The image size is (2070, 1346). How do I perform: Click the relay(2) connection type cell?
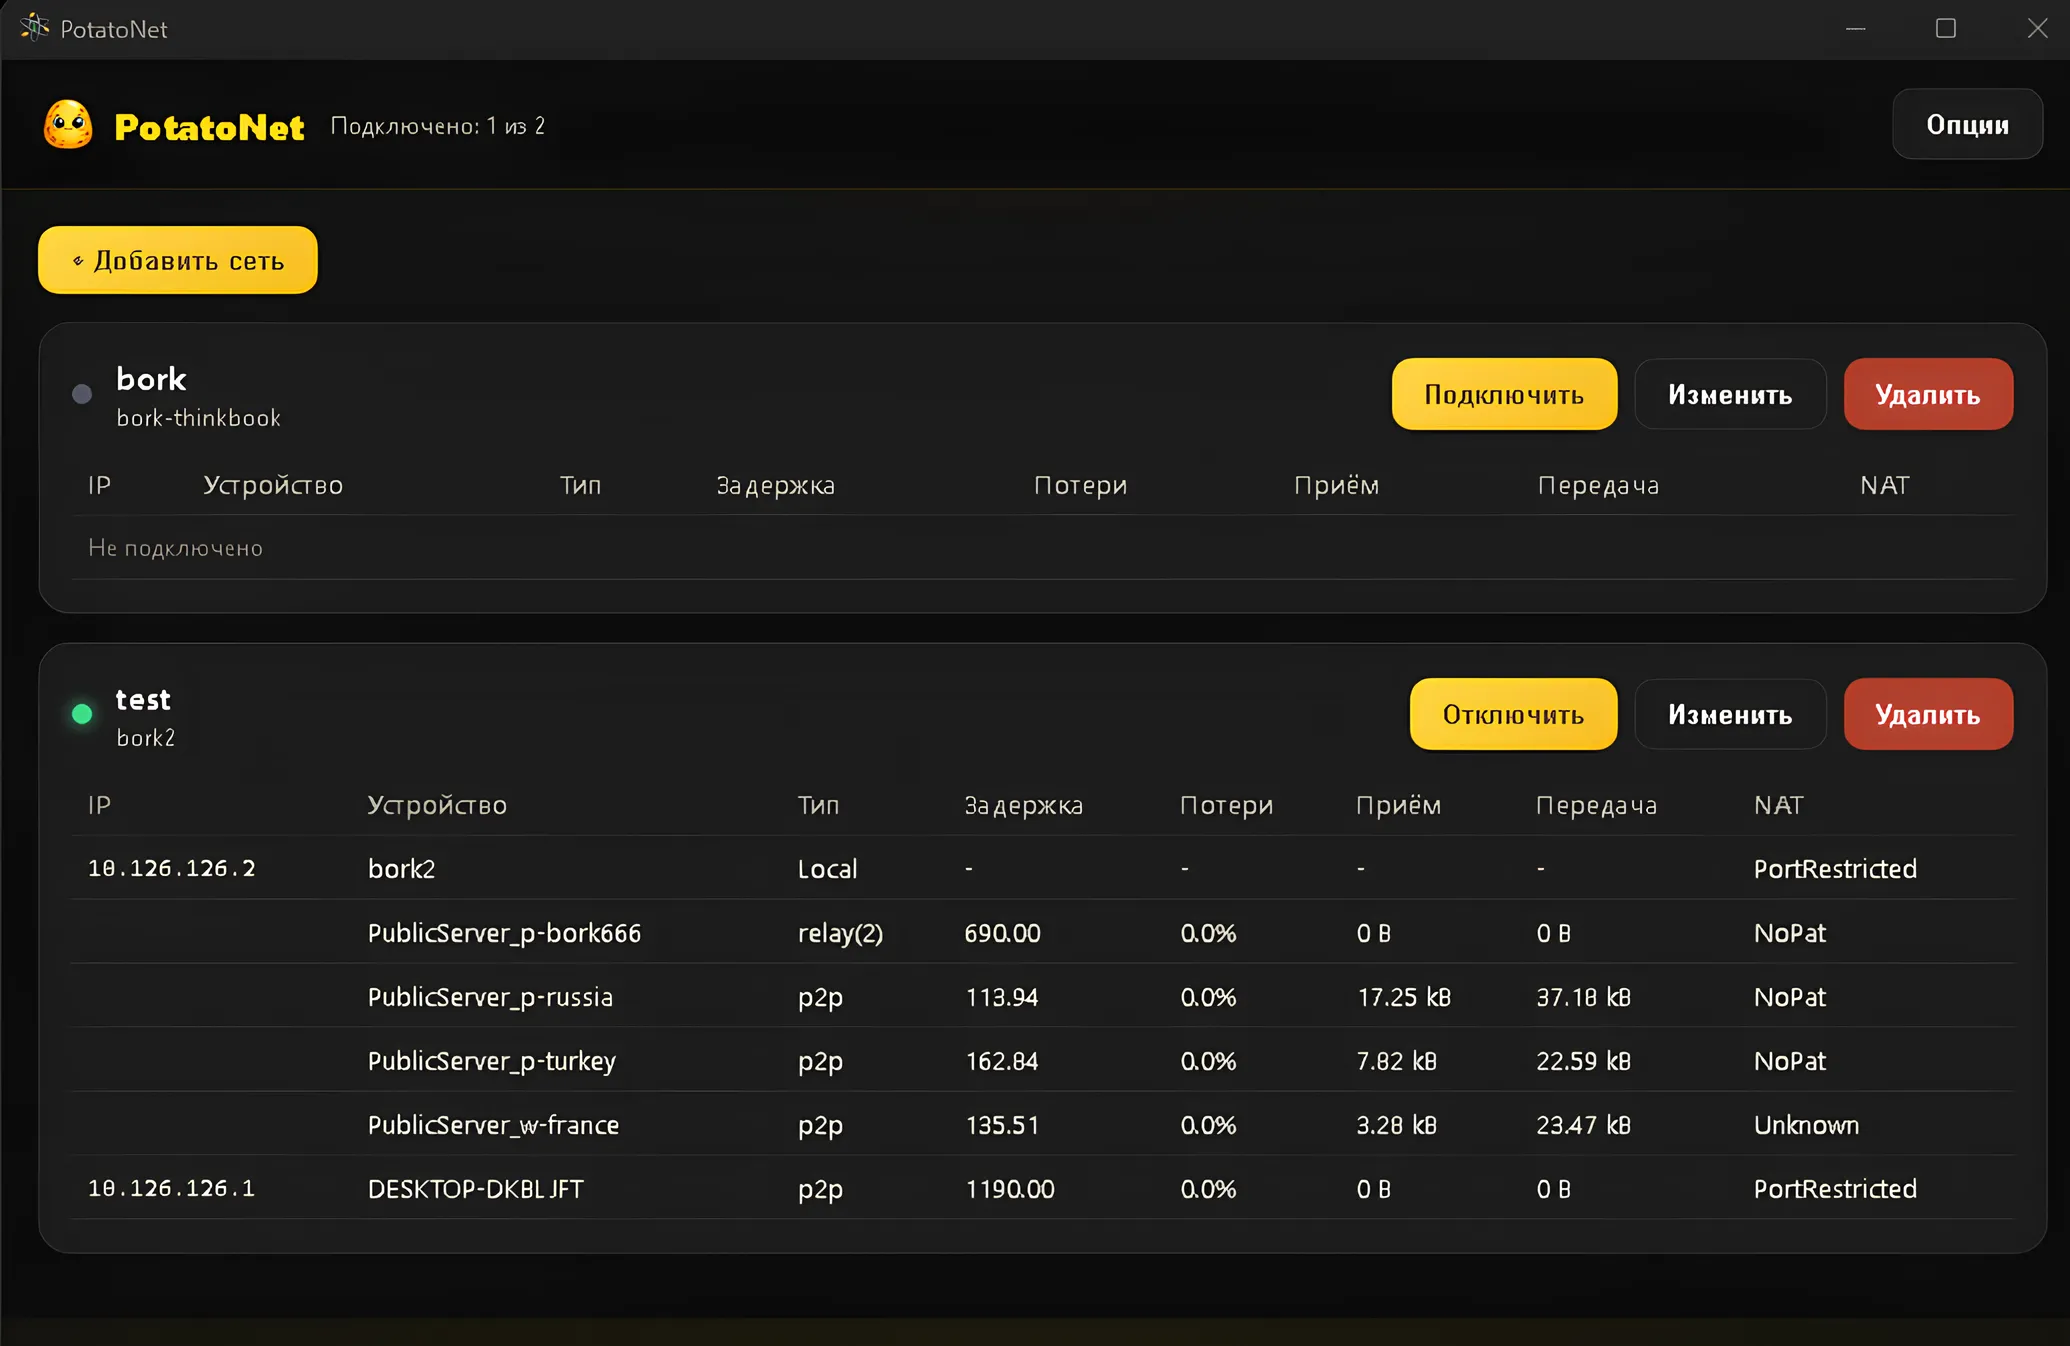[x=840, y=933]
